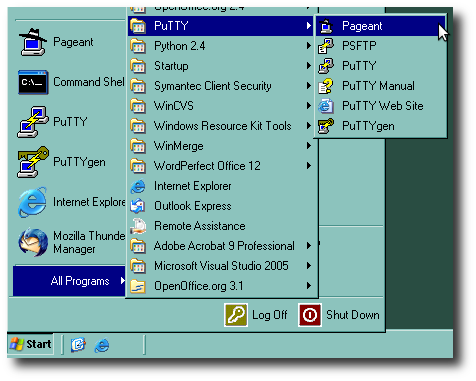The image size is (476, 381).
Task: Expand the Python 2.4 submenu arrow
Action: [309, 46]
